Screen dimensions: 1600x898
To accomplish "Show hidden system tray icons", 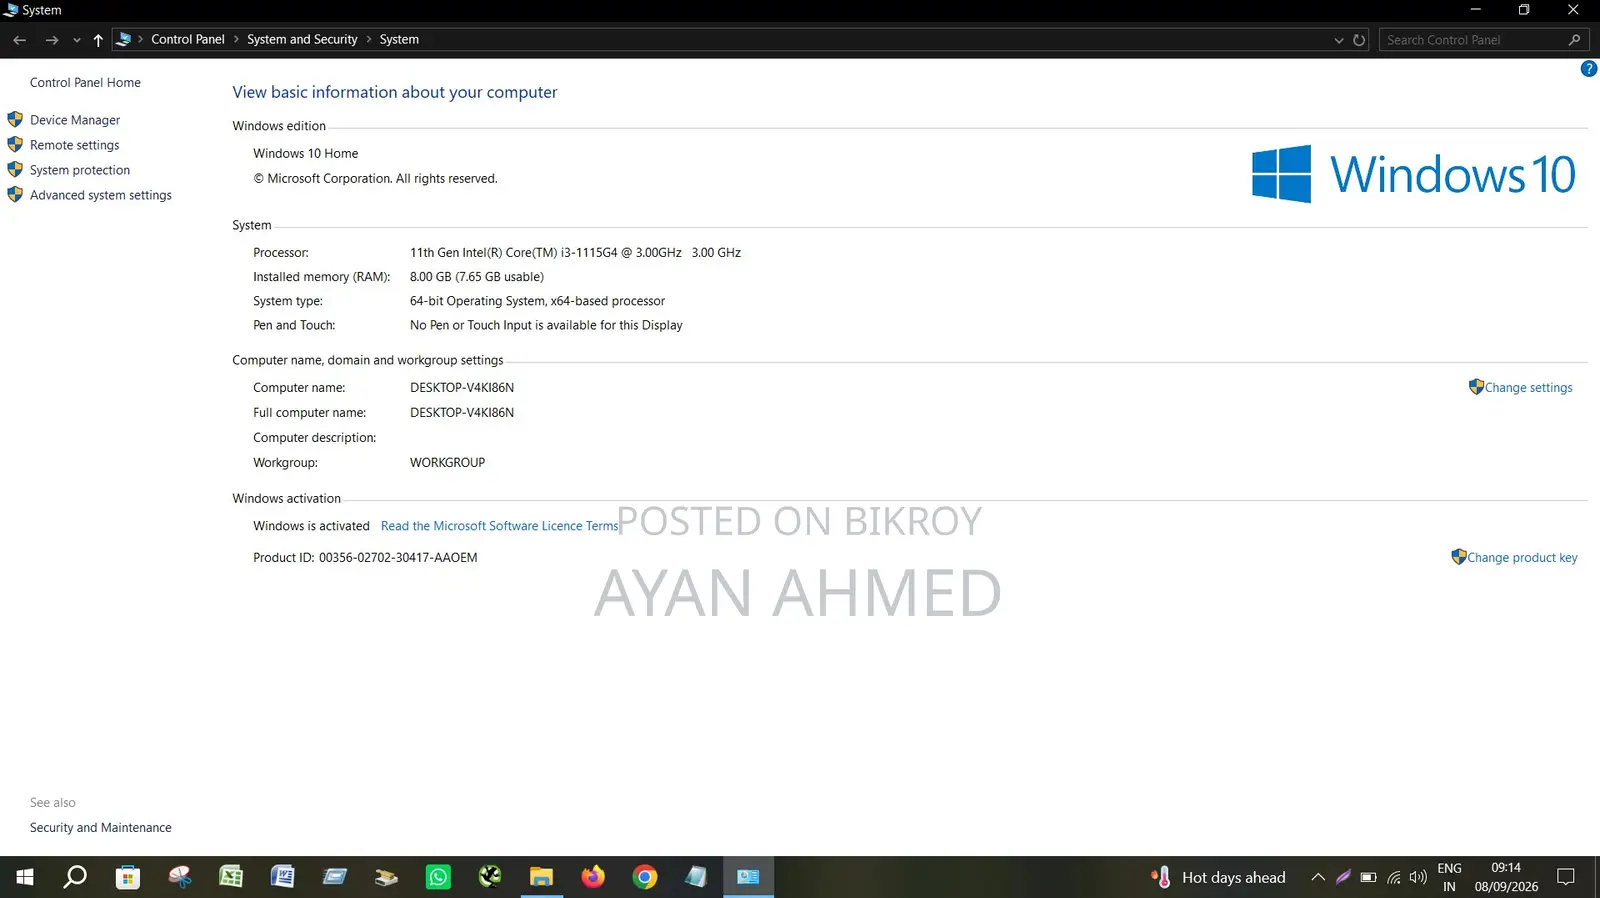I will pos(1318,877).
